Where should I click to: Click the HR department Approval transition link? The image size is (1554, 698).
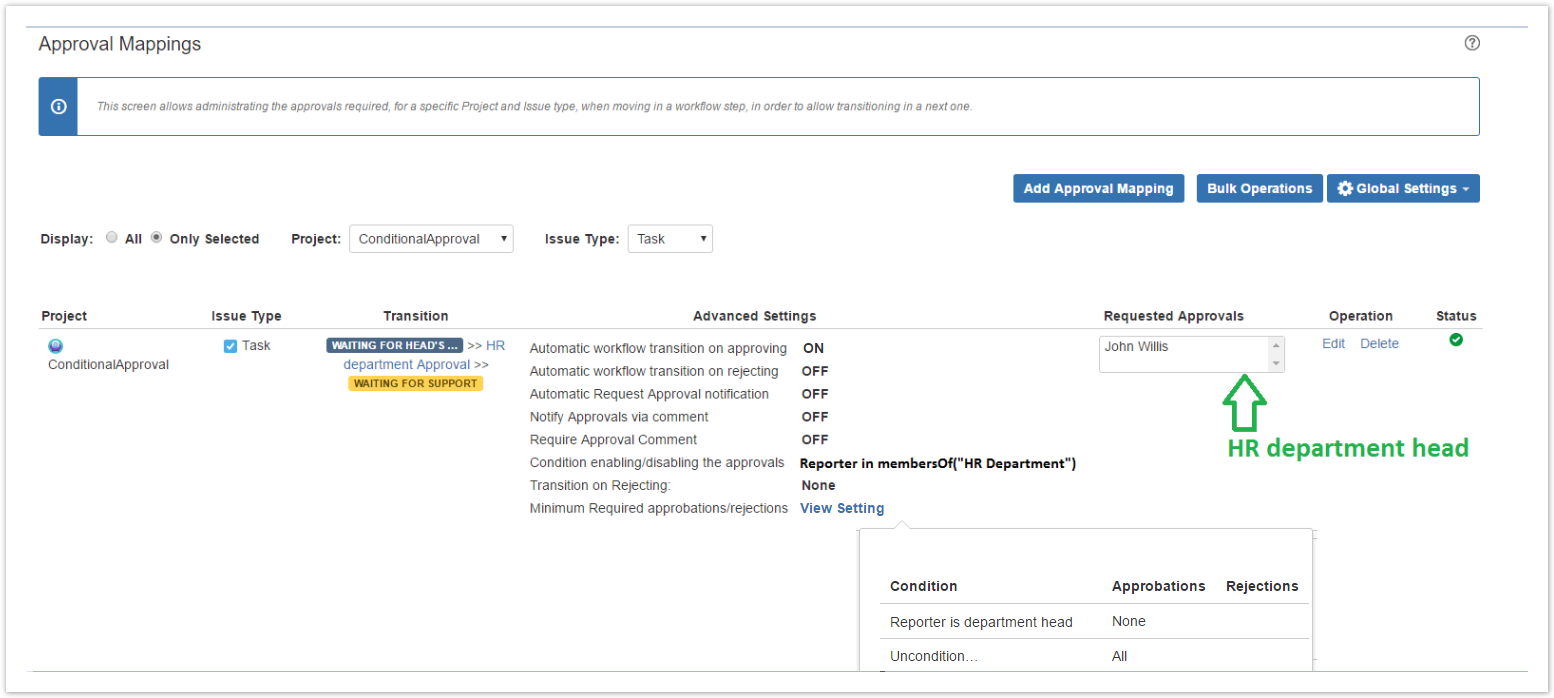point(406,365)
